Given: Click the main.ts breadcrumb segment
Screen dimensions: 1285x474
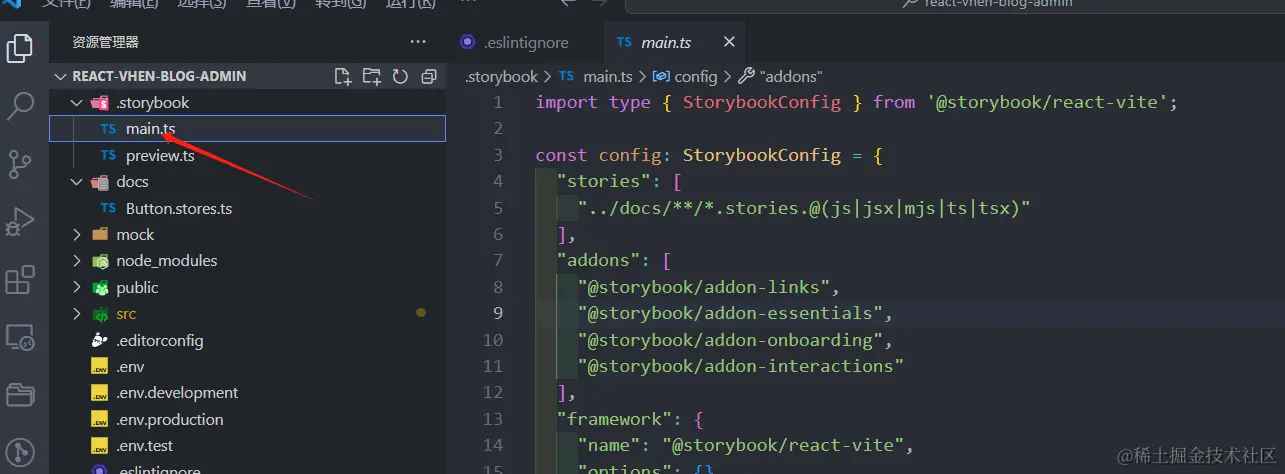Looking at the screenshot, I should click(x=607, y=76).
